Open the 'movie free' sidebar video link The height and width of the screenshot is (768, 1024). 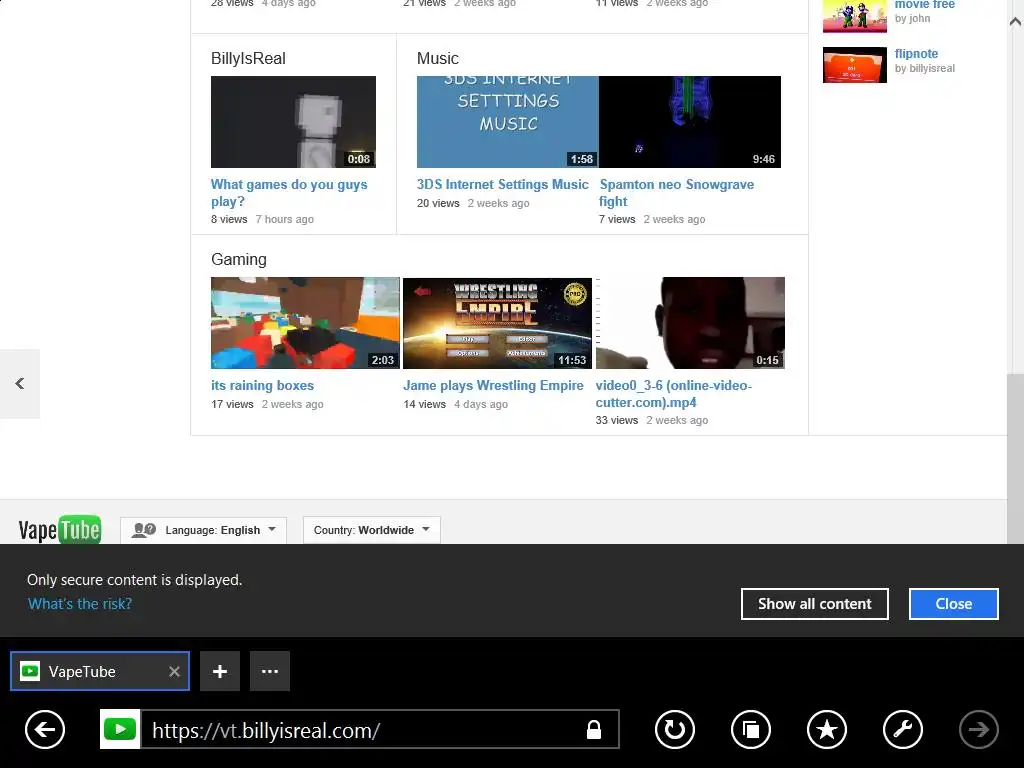(925, 5)
